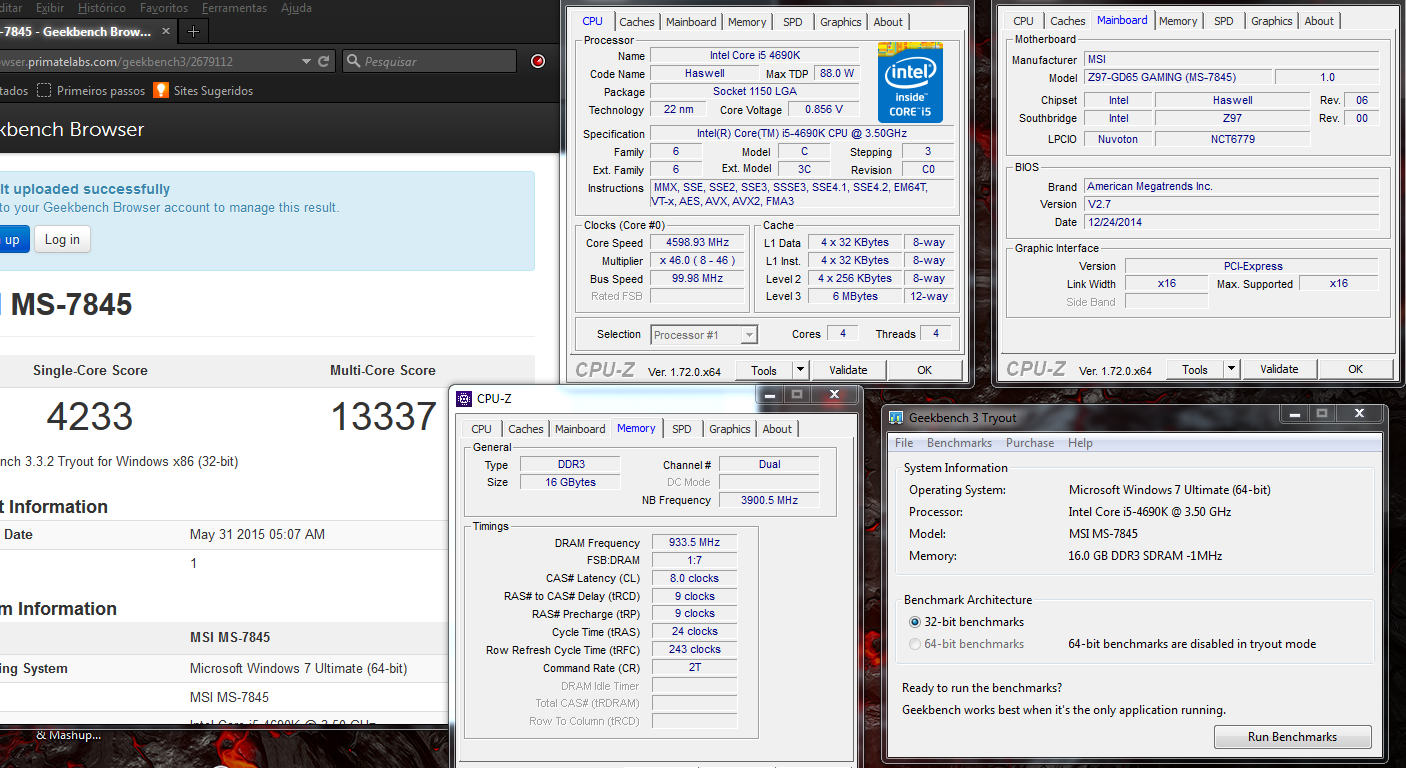Open the Ferramentas menu in Firefox

235,8
